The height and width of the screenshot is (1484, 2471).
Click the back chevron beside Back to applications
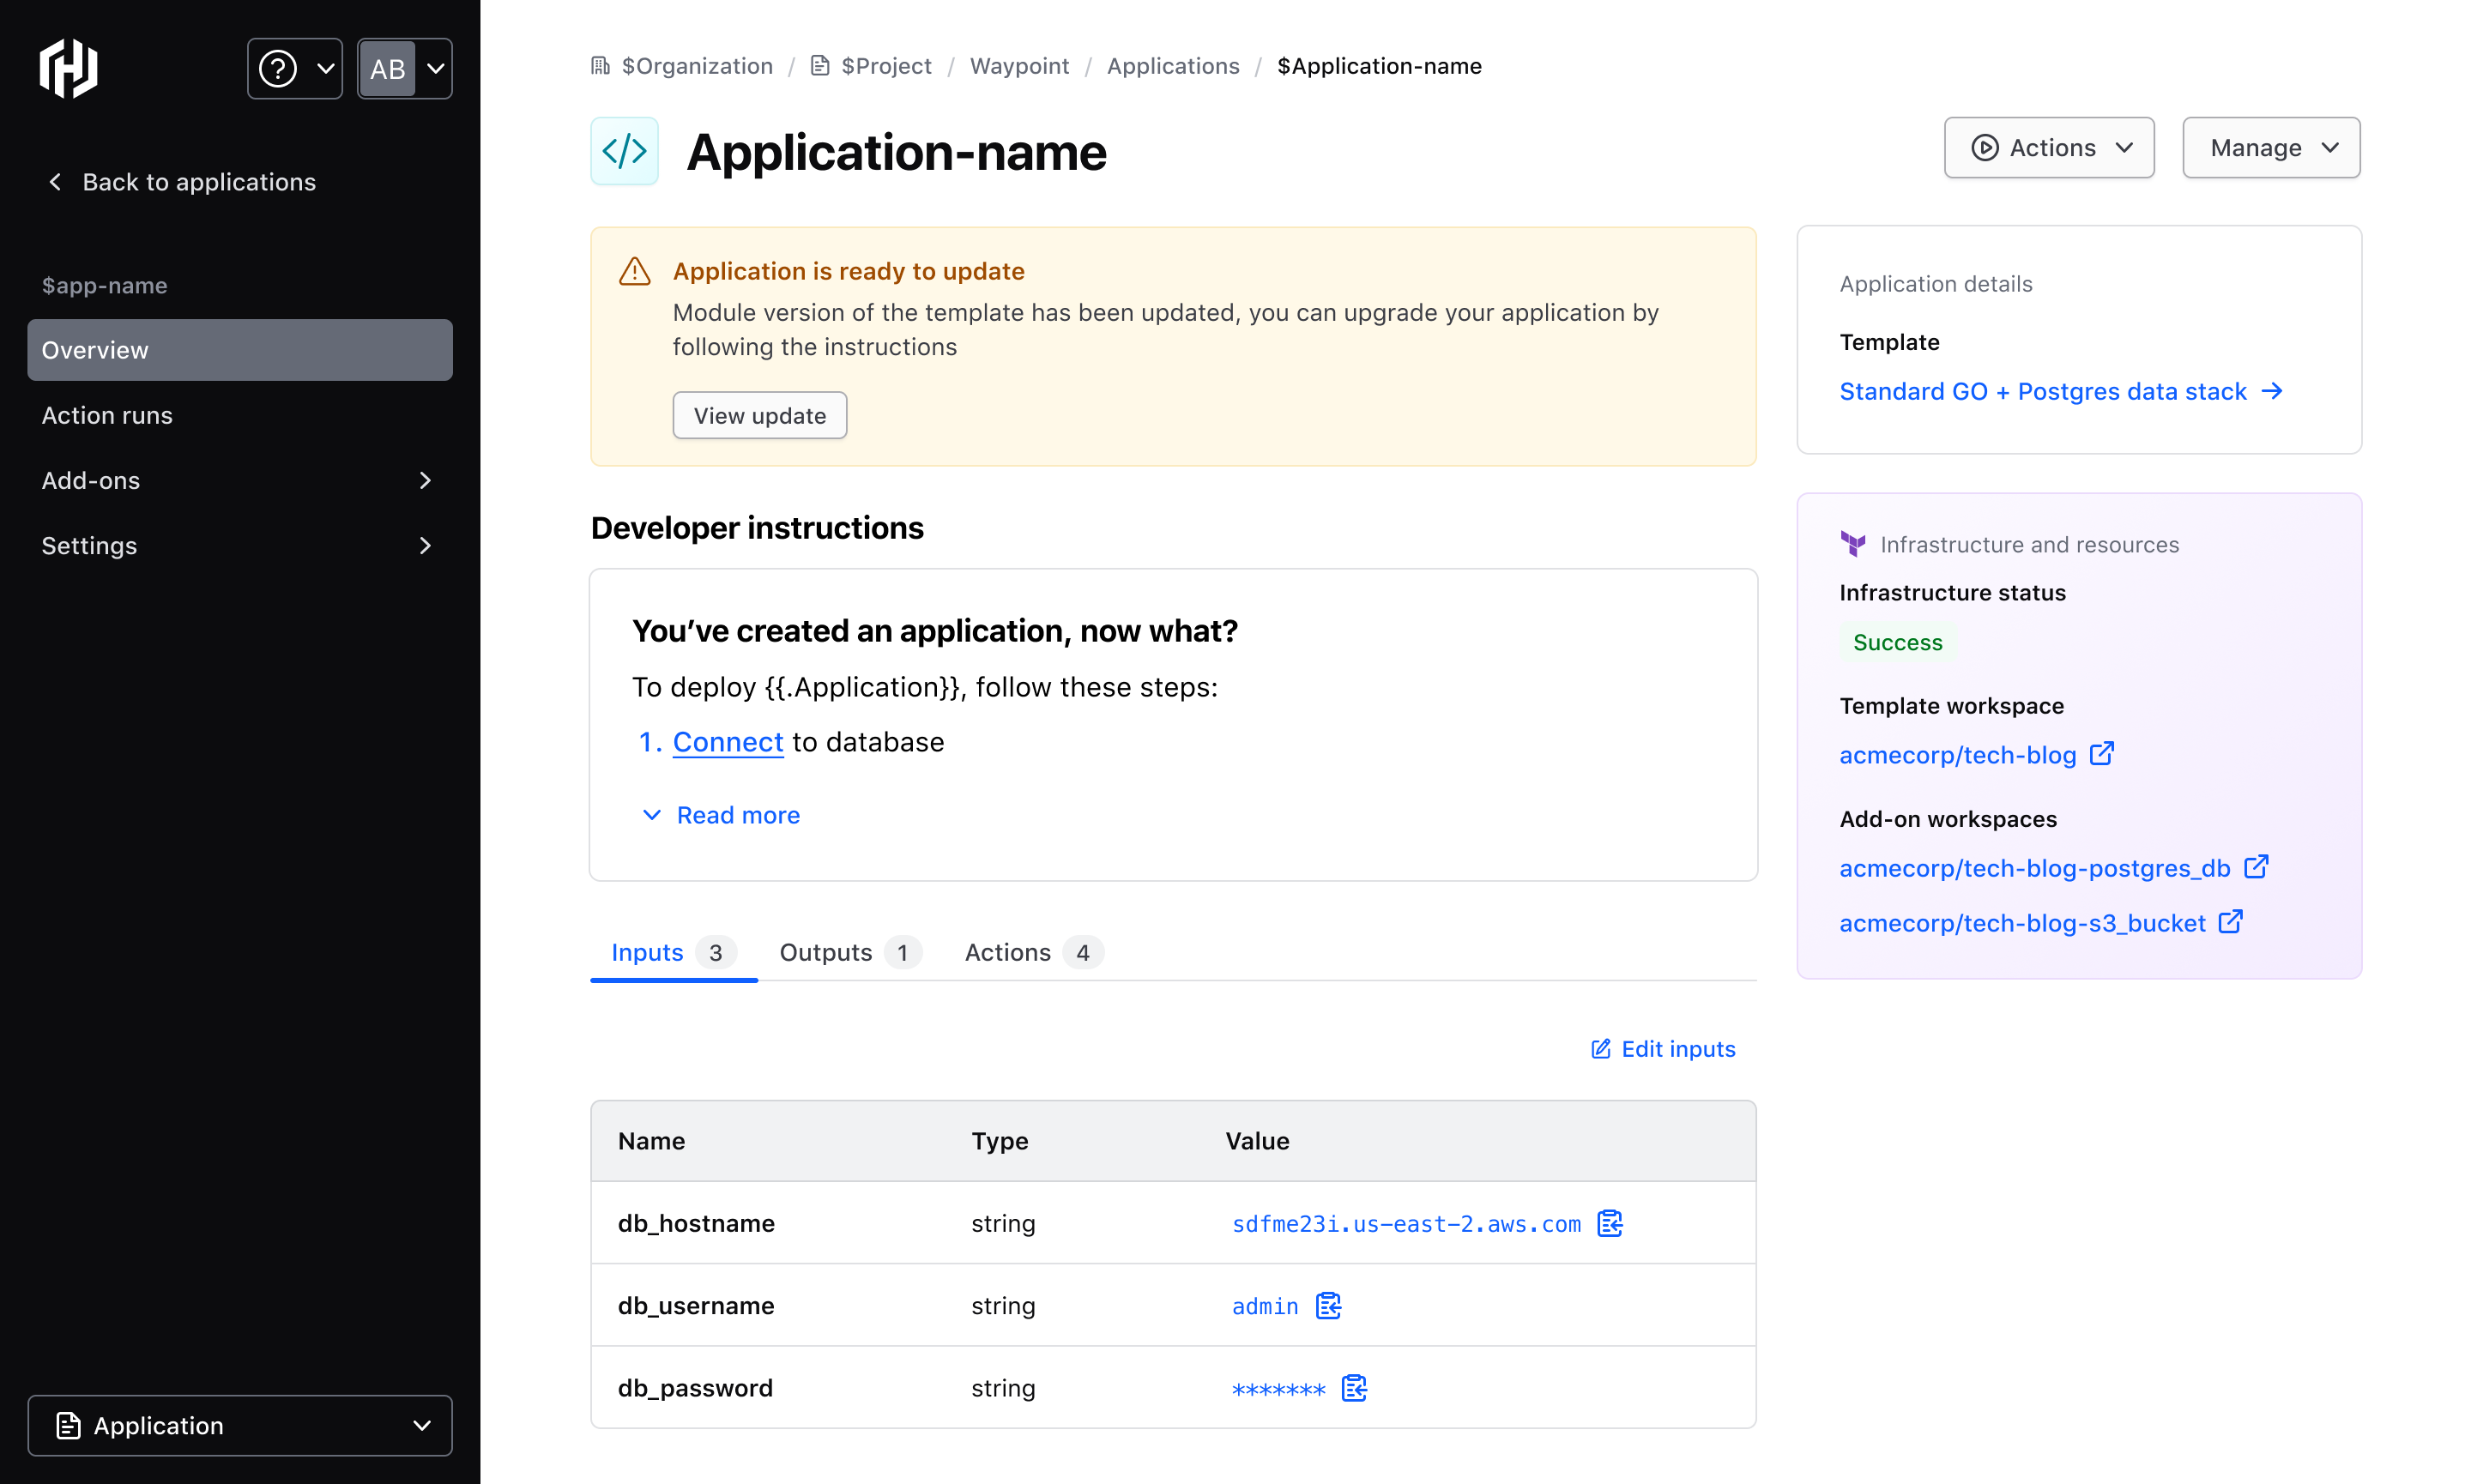55,182
